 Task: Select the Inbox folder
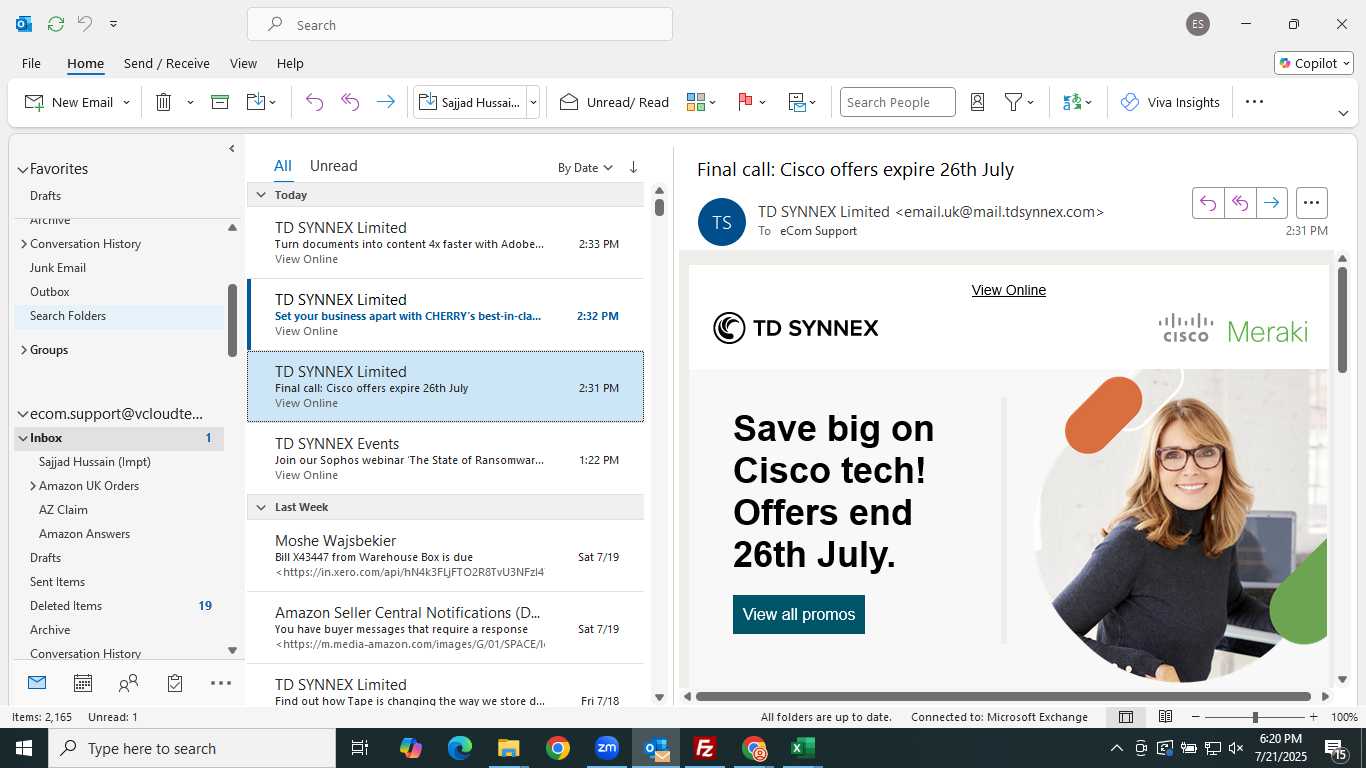[x=119, y=438]
